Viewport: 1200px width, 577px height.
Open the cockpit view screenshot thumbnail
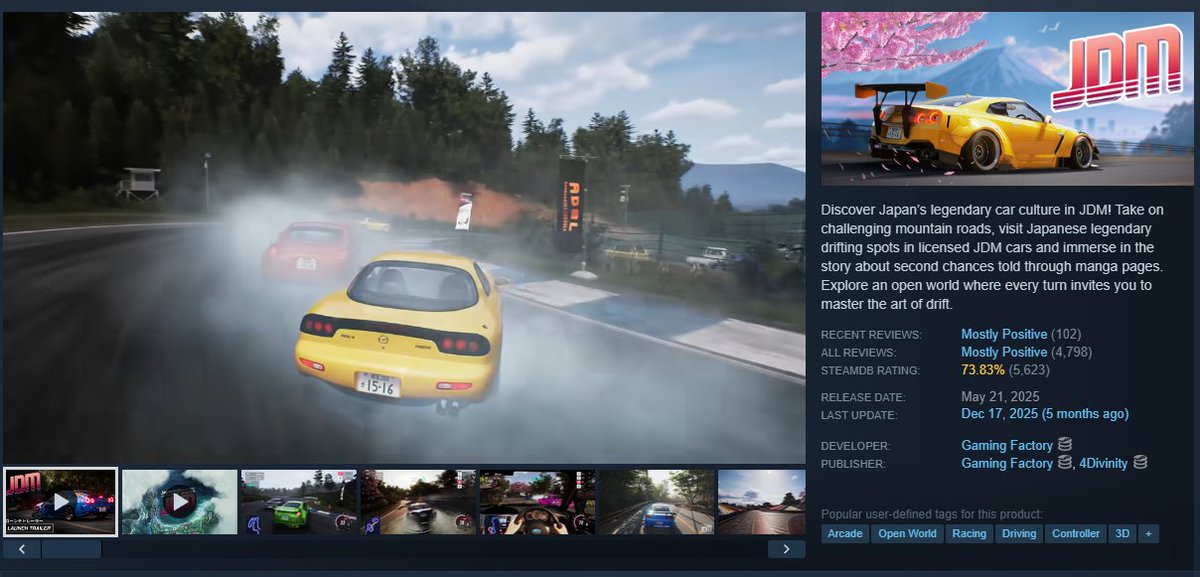point(536,502)
